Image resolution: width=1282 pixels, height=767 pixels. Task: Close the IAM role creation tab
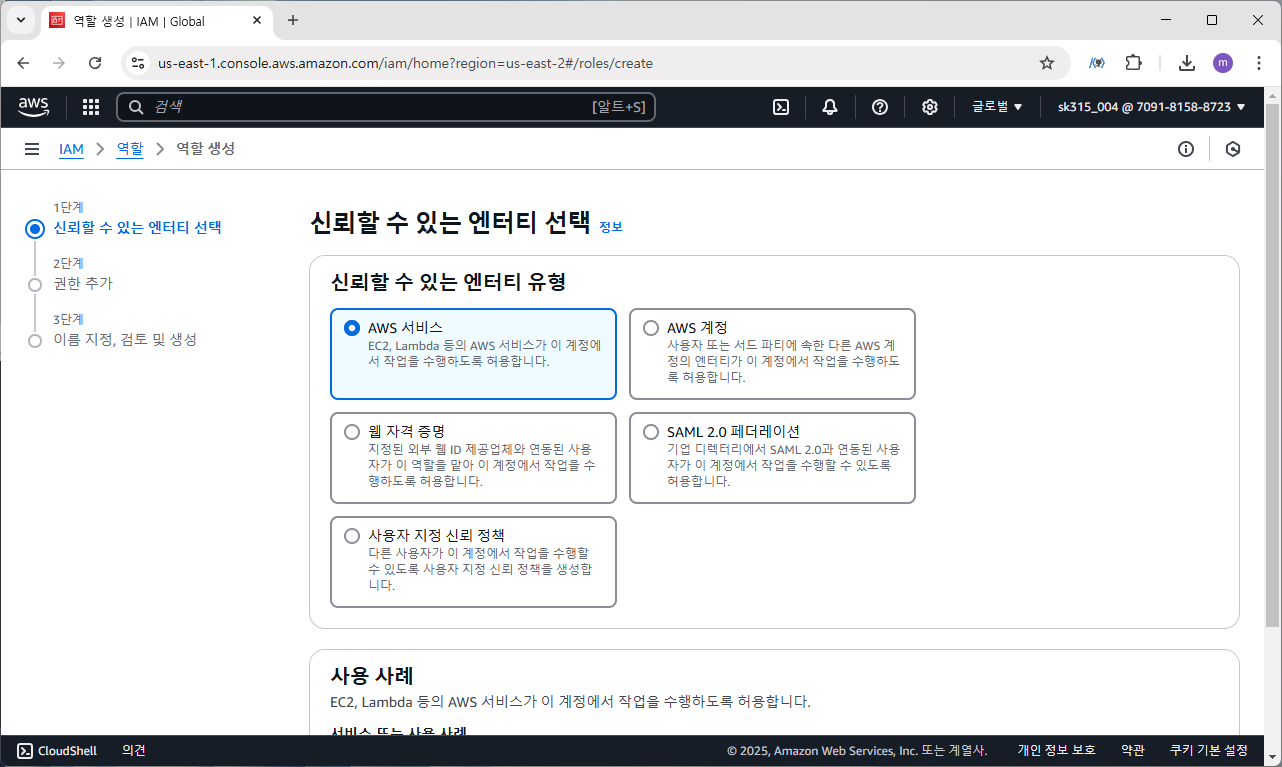pyautogui.click(x=257, y=20)
